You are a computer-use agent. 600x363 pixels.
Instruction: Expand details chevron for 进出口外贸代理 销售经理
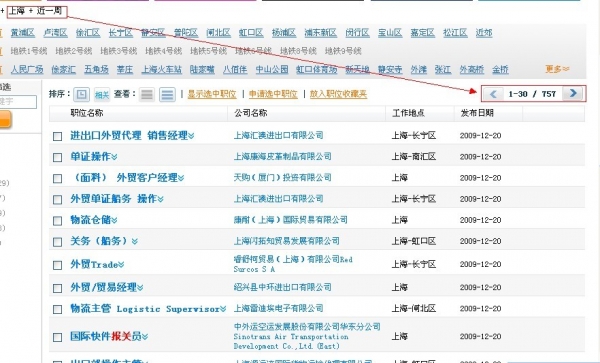coord(191,136)
